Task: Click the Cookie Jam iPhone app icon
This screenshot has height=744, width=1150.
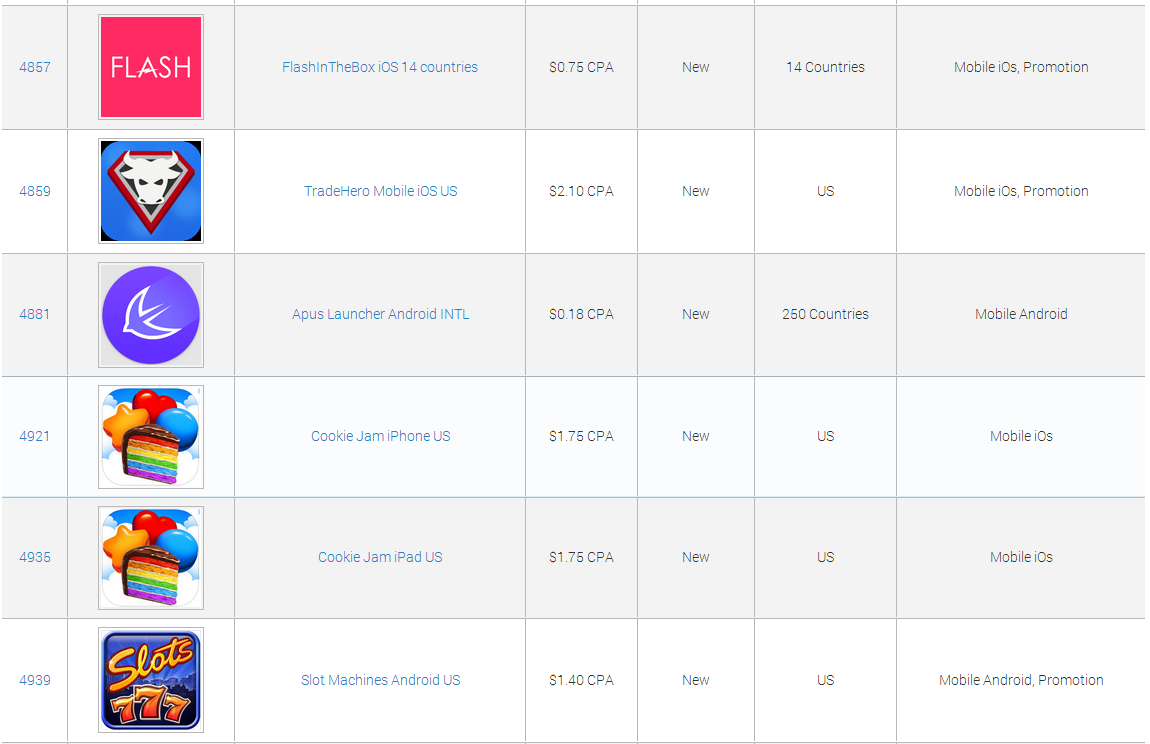Action: point(151,437)
